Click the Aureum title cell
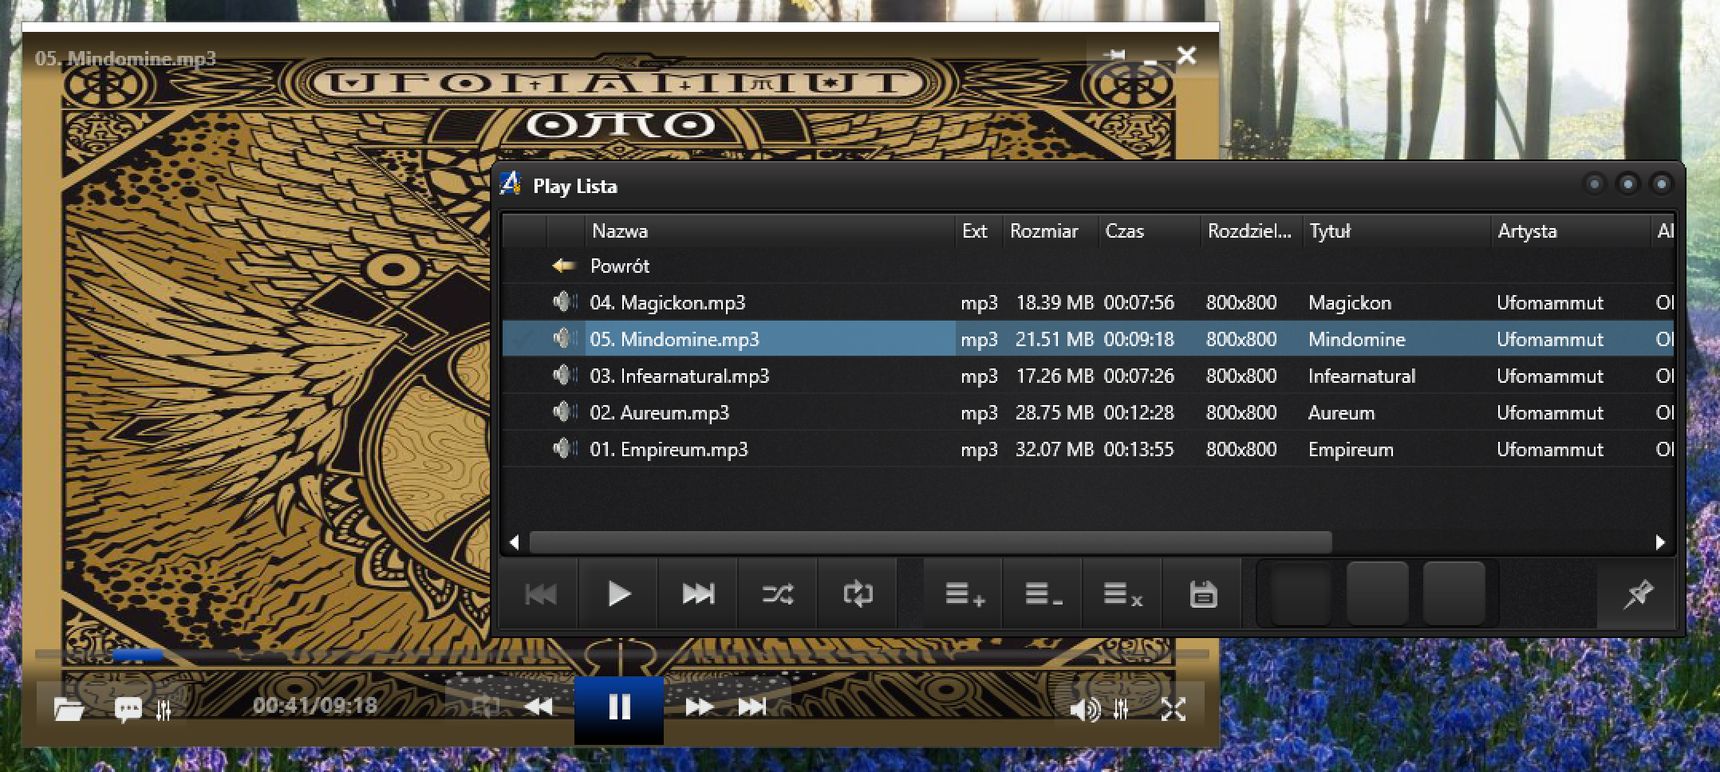1720x772 pixels. click(1341, 413)
